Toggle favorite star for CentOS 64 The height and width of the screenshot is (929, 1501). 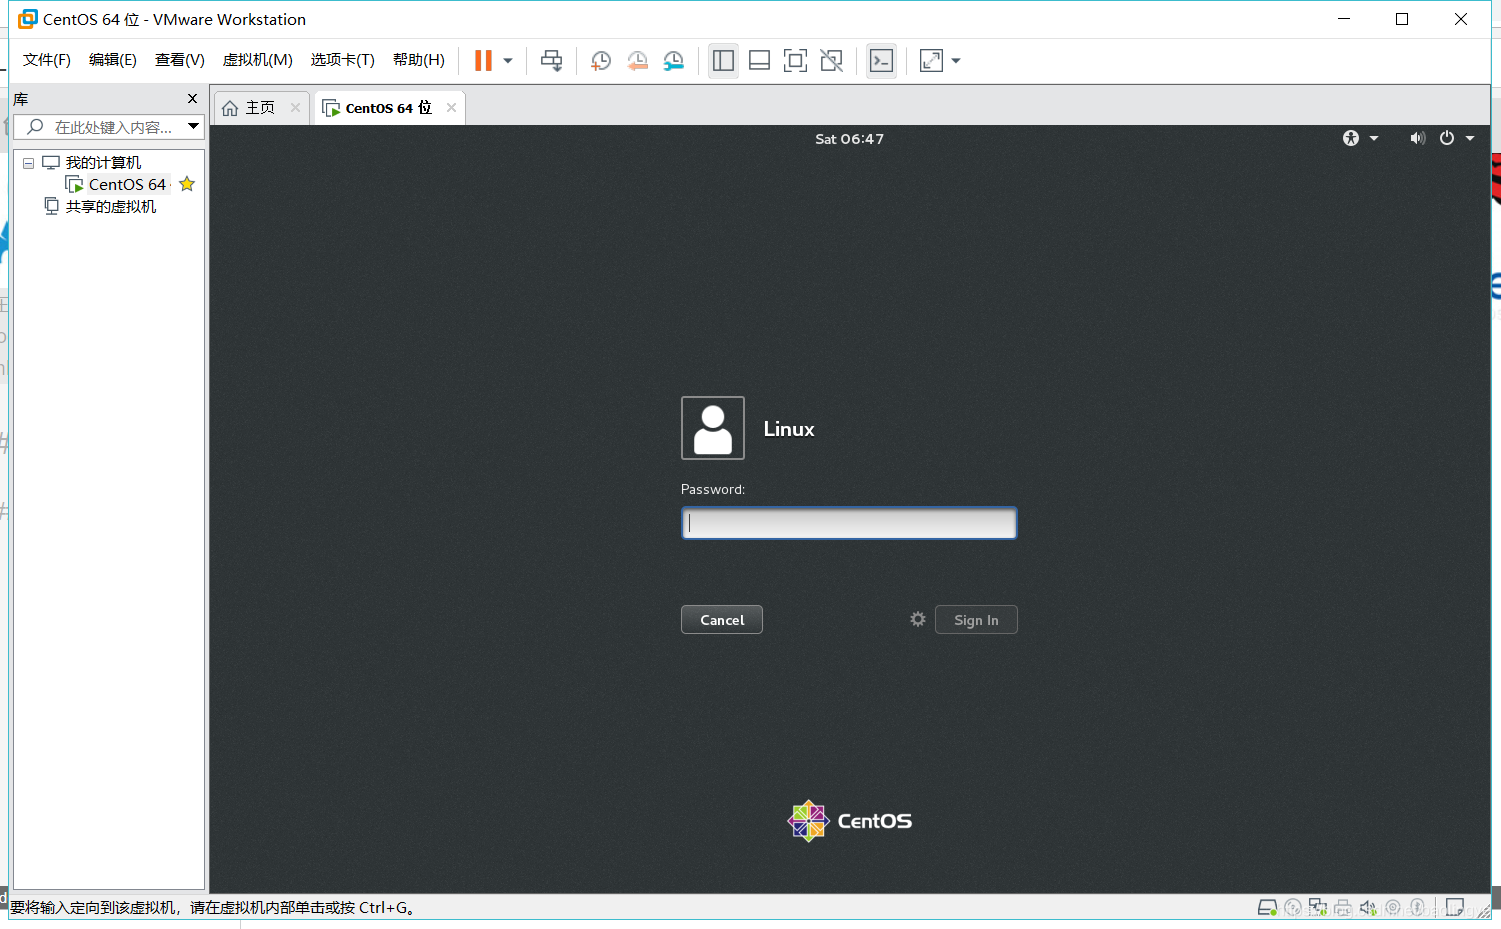click(187, 184)
